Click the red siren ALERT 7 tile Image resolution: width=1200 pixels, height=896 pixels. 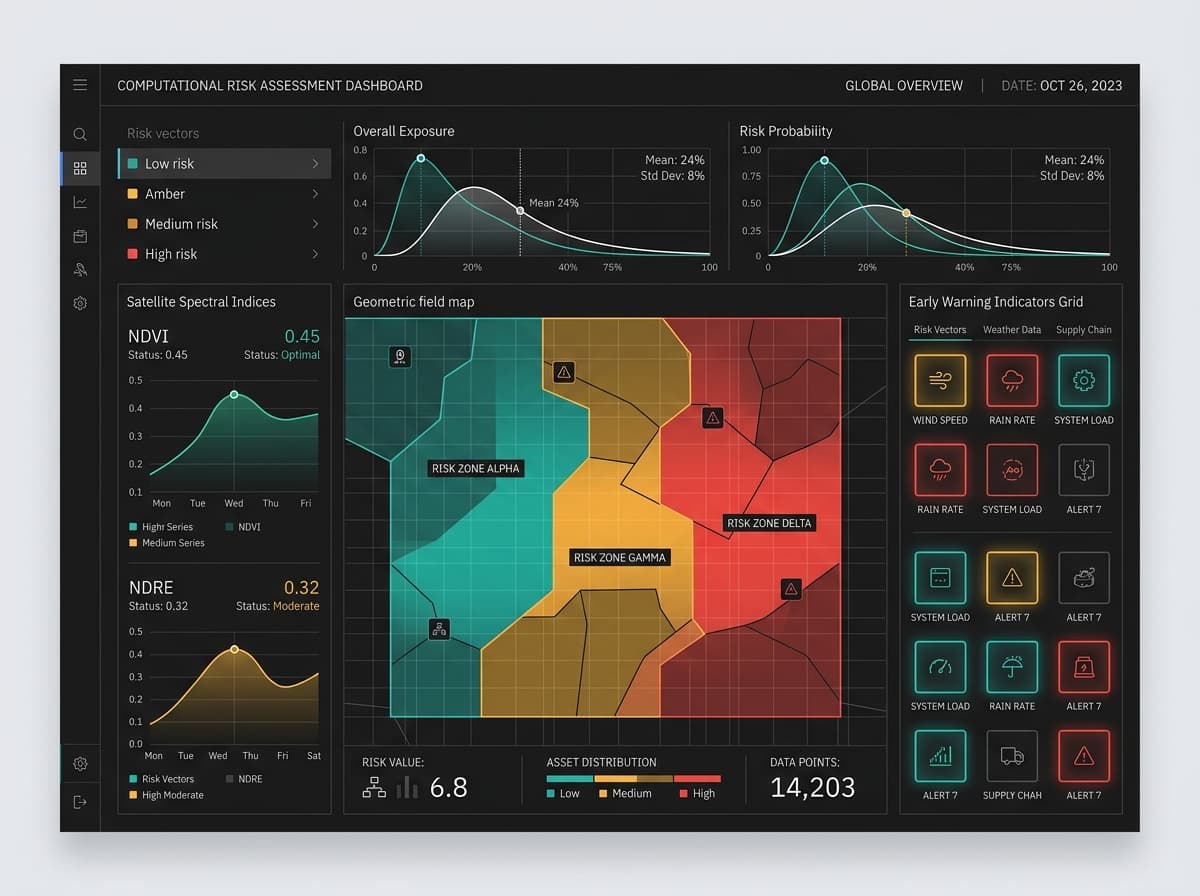1084,667
